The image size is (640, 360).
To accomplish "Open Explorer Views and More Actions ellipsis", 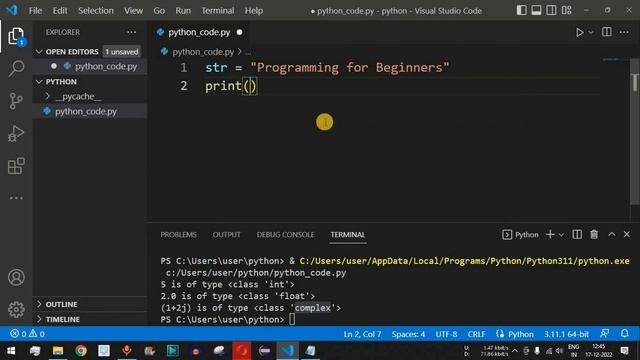I will pos(131,32).
